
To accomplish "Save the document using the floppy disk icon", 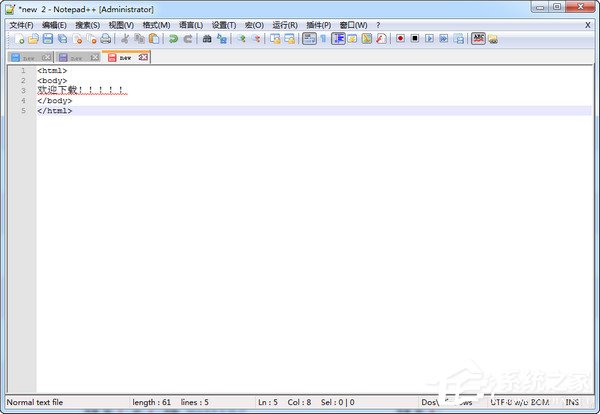I will (48, 39).
